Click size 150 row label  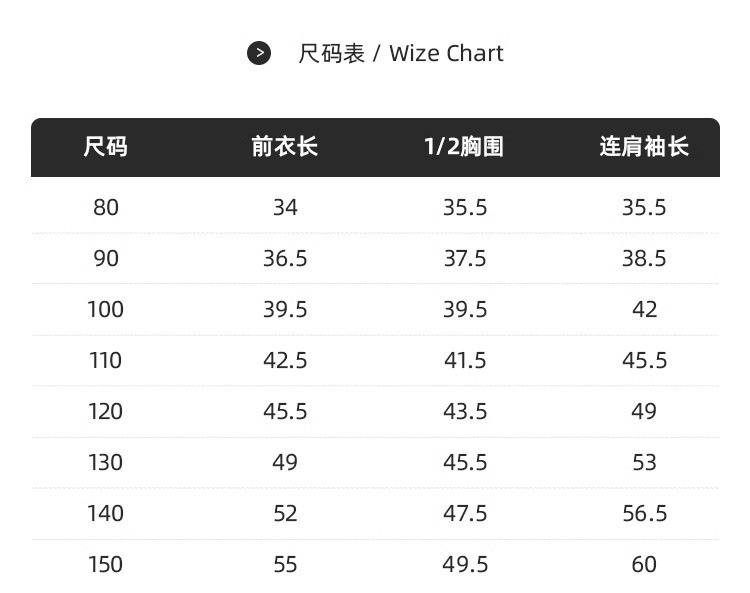click(x=105, y=564)
